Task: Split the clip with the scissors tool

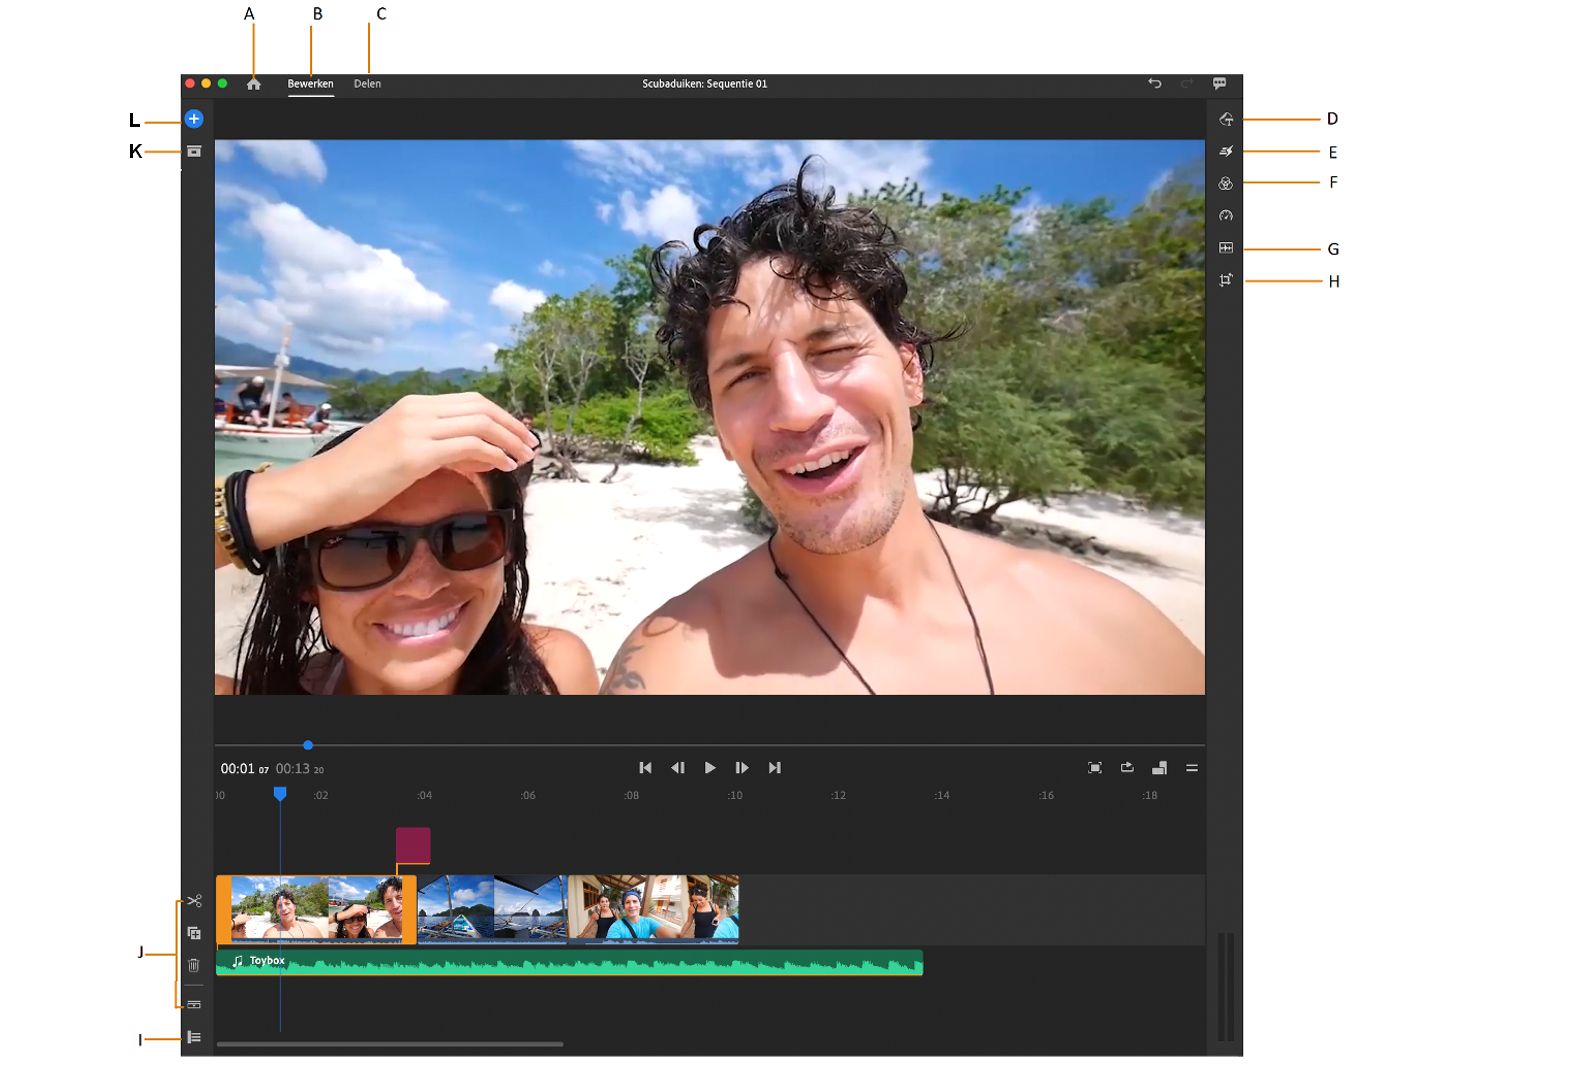Action: [194, 901]
